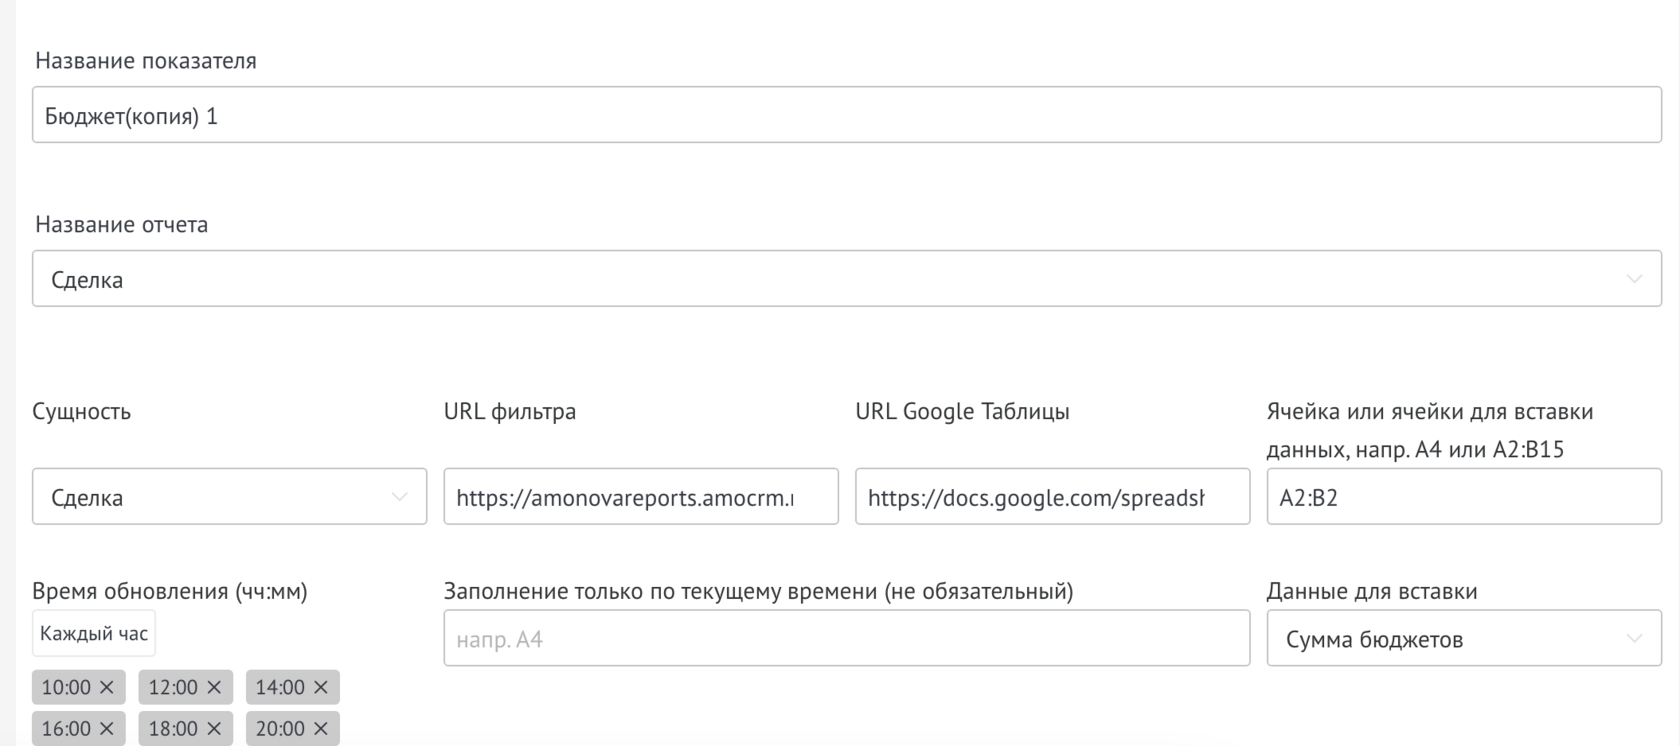This screenshot has width=1680, height=746.
Task: Select the 18:00 time tag
Action: (173, 729)
